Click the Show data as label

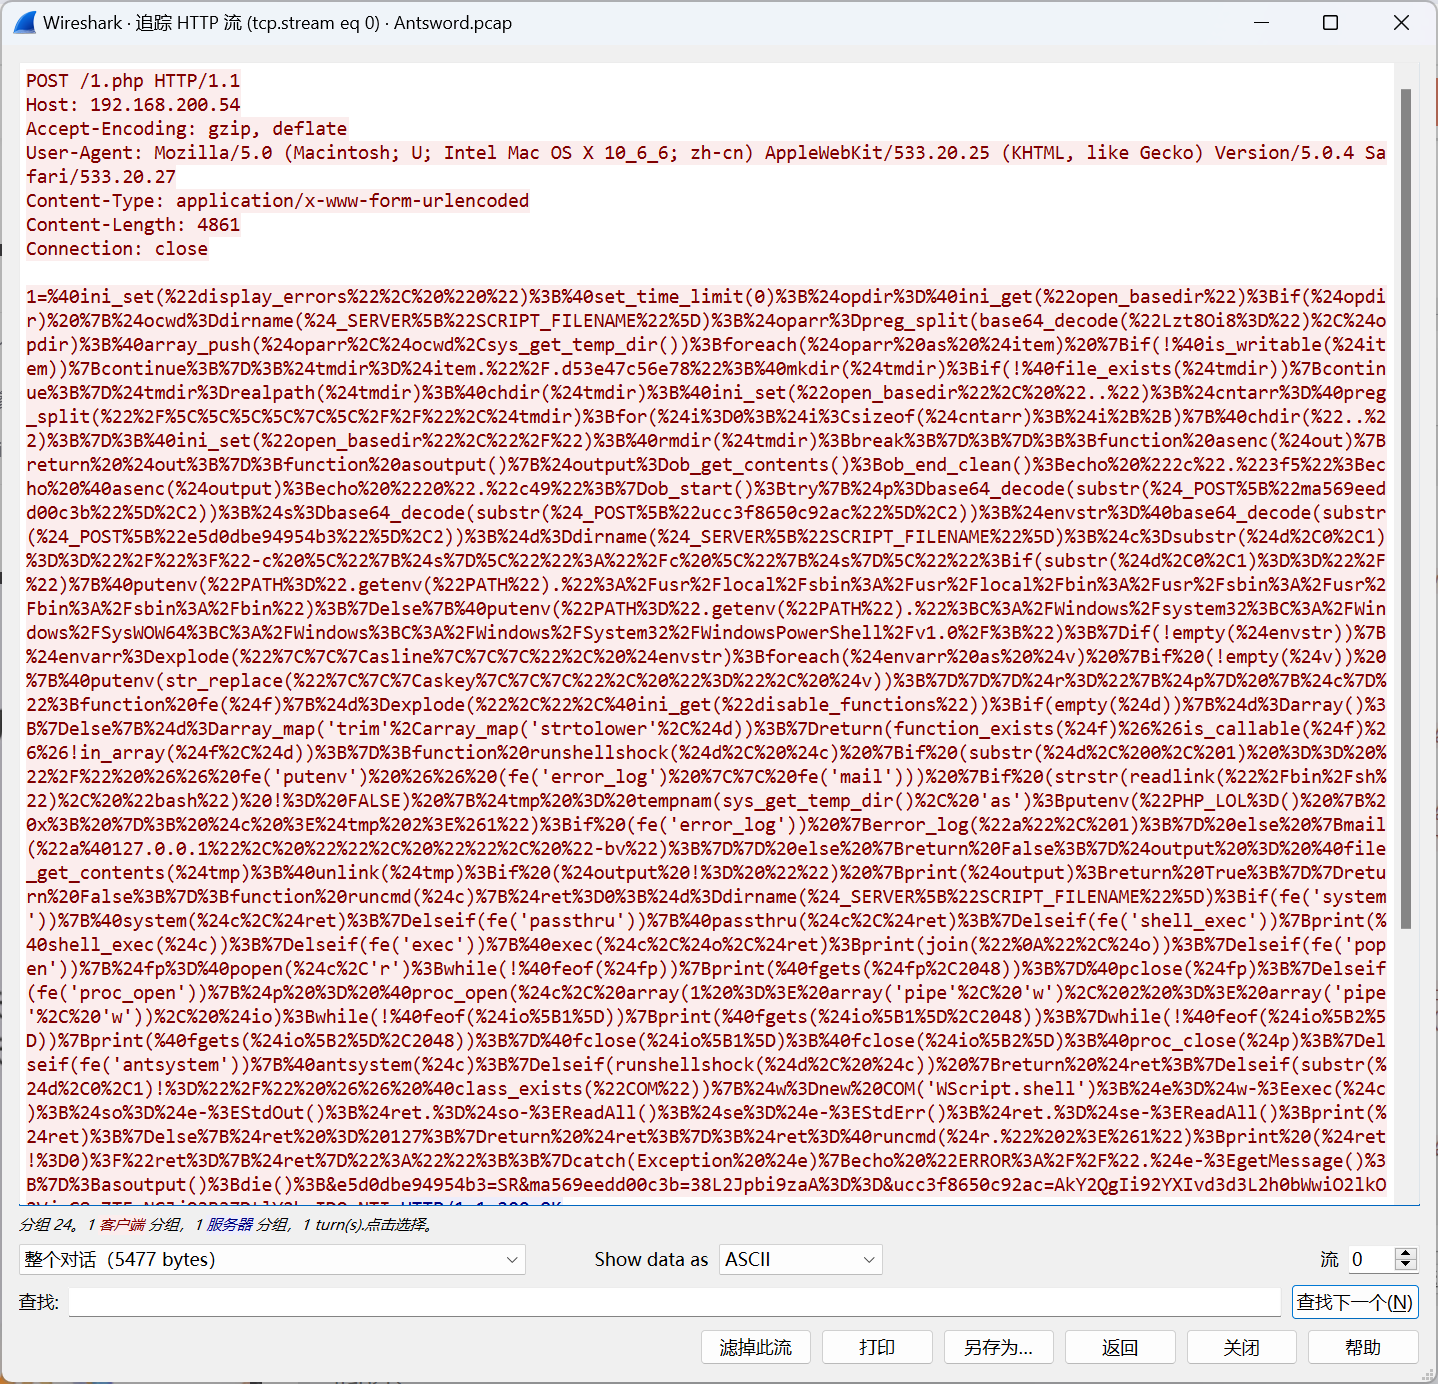pos(651,1259)
